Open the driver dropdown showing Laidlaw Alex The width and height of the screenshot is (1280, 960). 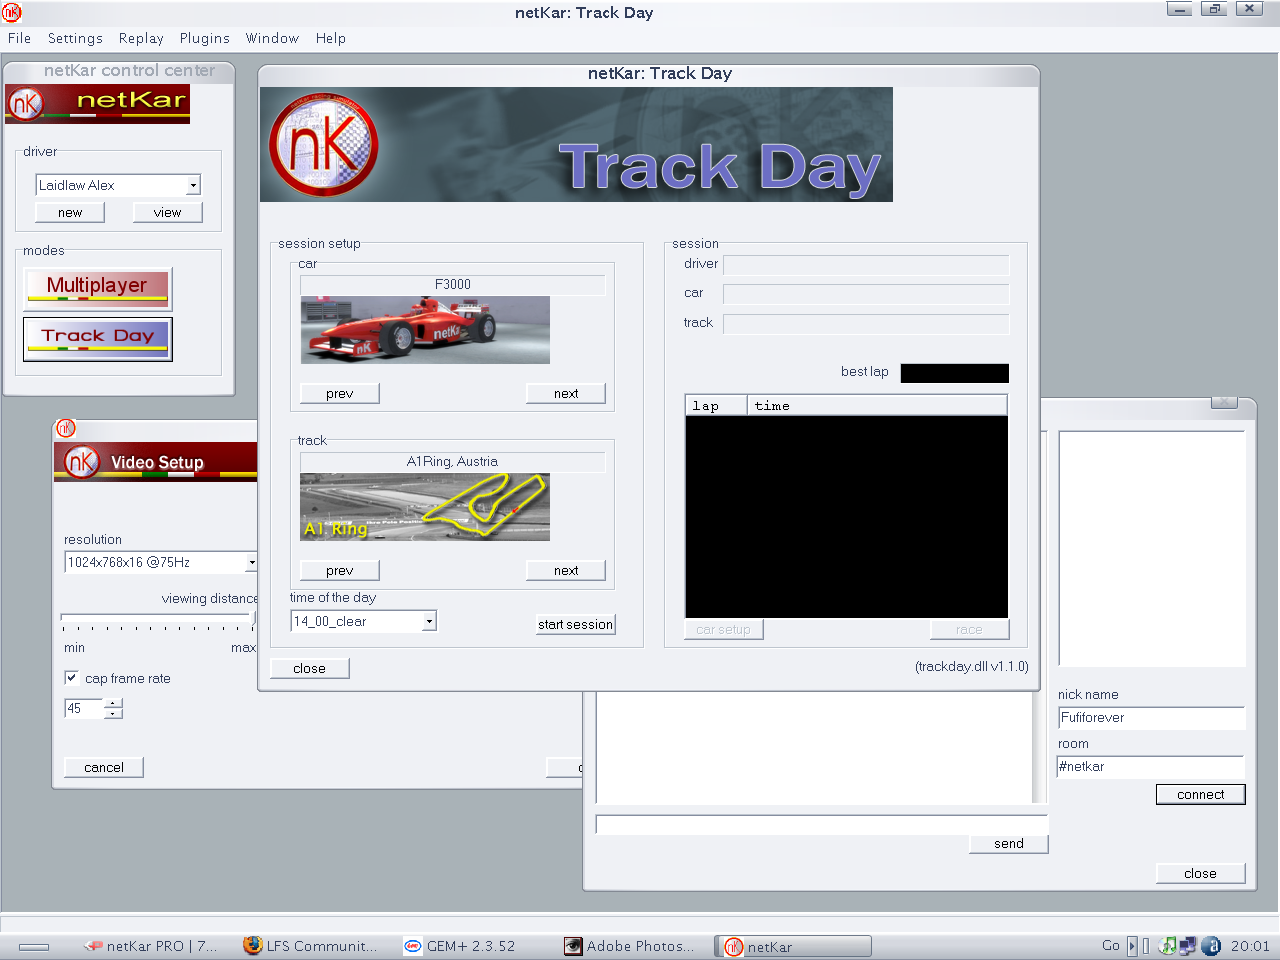click(x=193, y=185)
